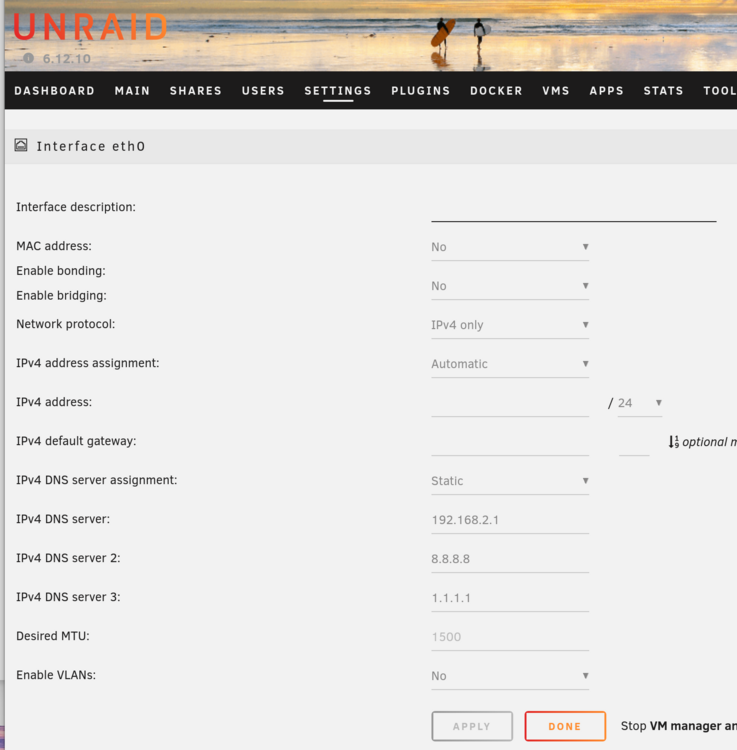
Task: Go to the Main tab
Action: click(x=132, y=91)
